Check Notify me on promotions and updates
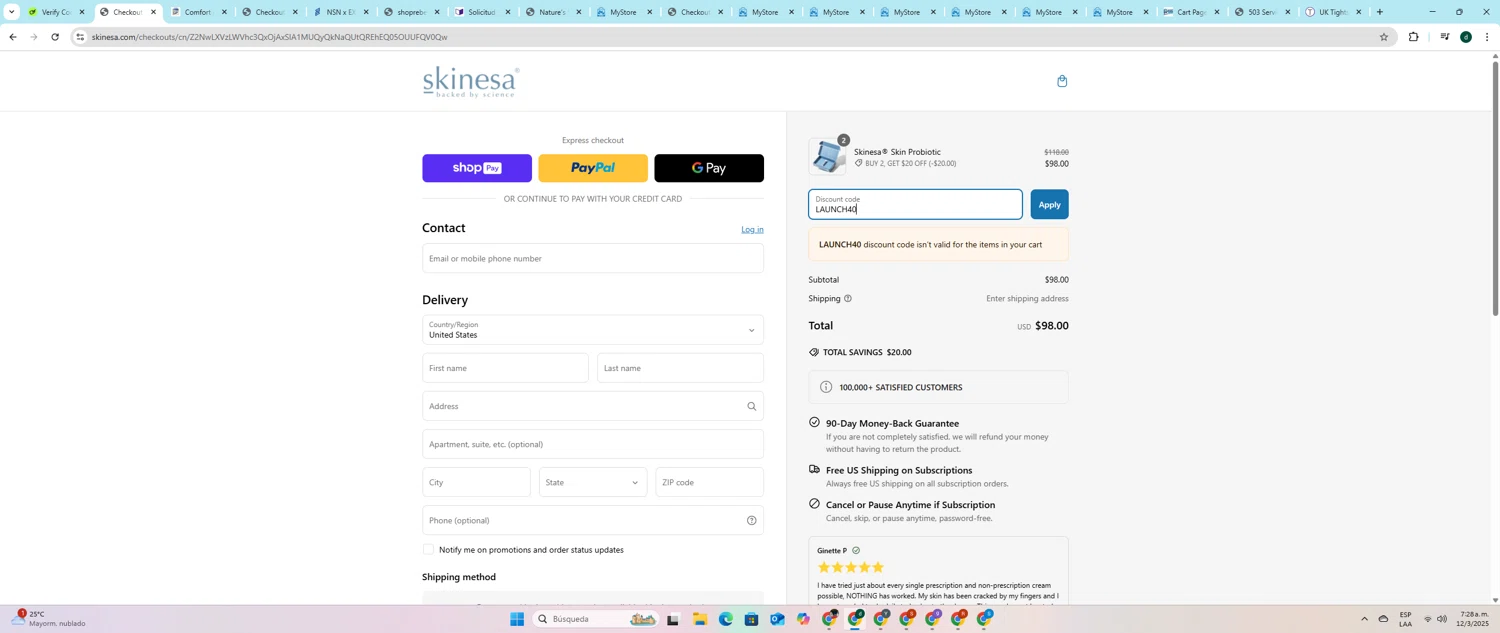The height and width of the screenshot is (633, 1500). [429, 549]
